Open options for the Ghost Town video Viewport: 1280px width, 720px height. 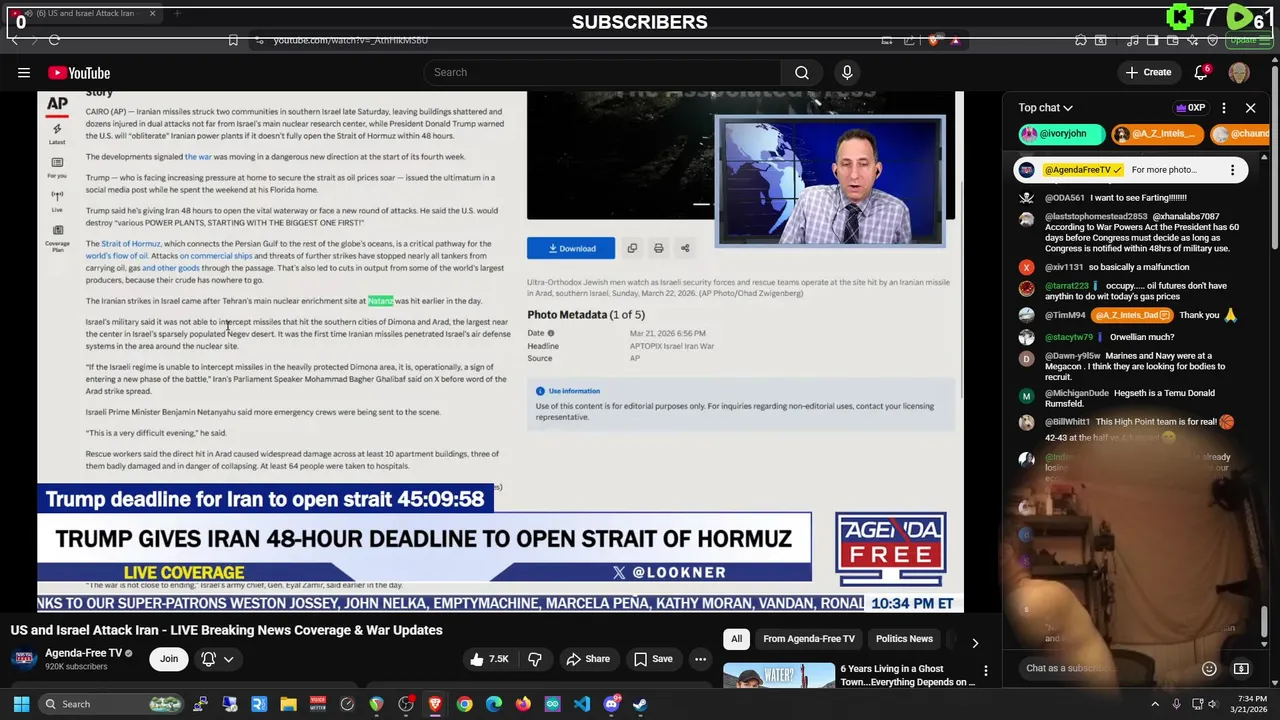(986, 671)
